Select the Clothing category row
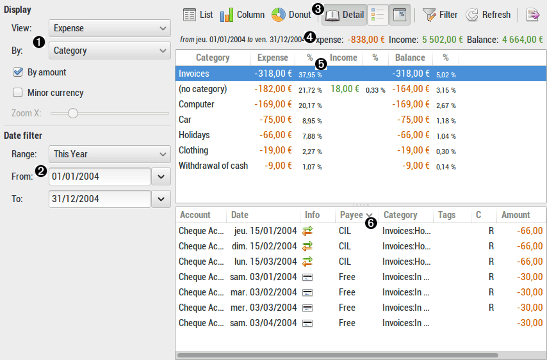This screenshot has height=360, width=547. pyautogui.click(x=361, y=150)
